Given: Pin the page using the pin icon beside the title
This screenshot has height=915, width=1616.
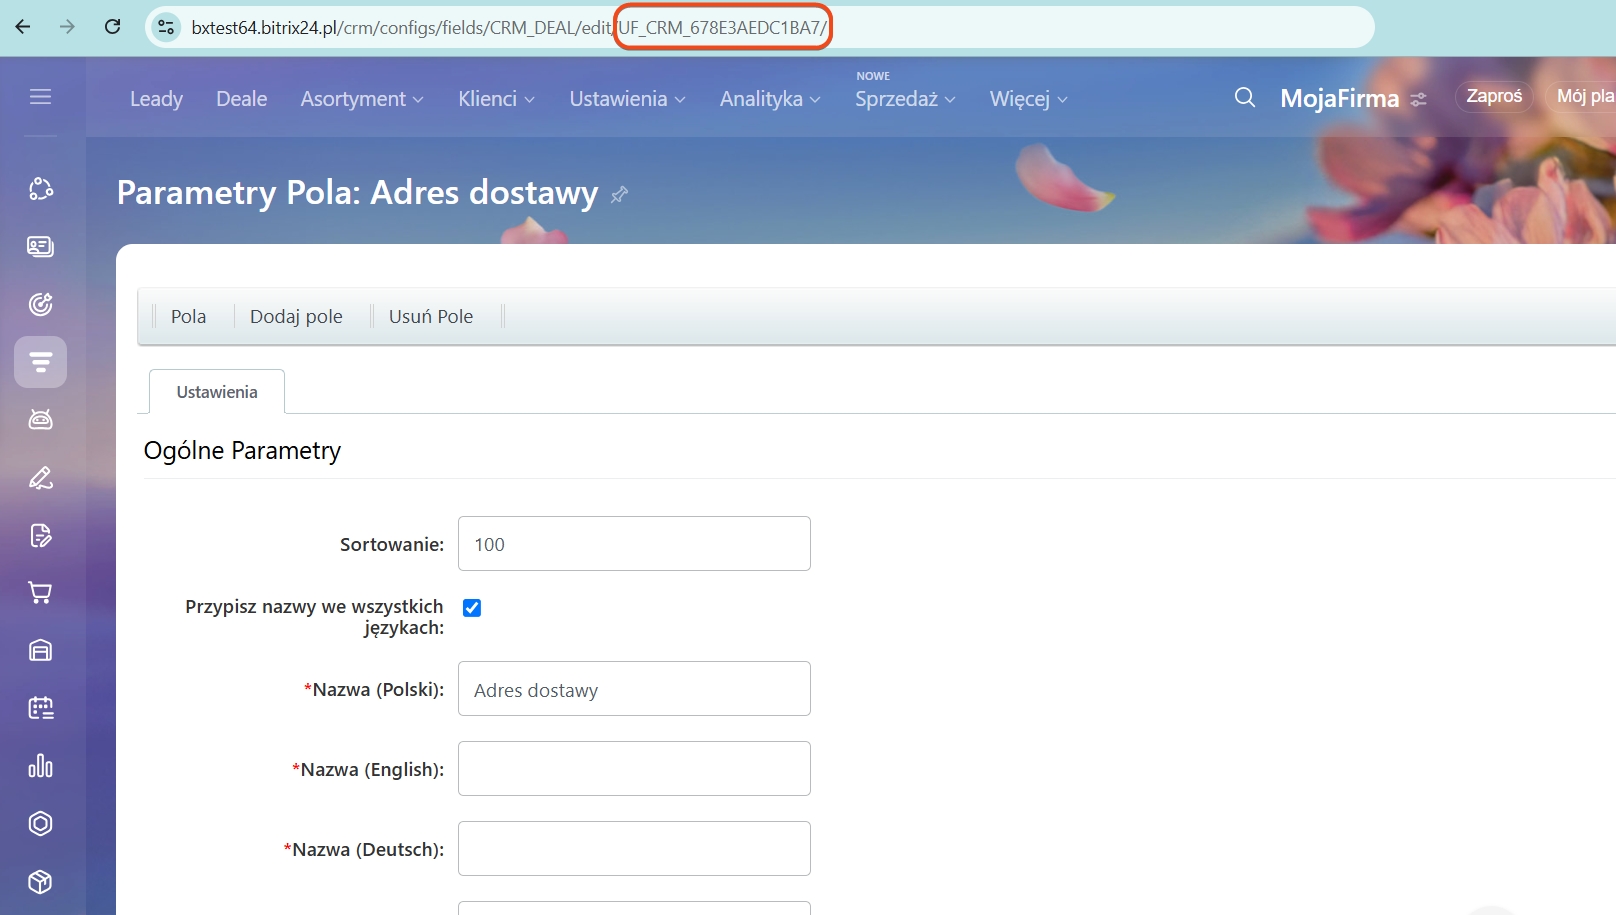Looking at the screenshot, I should point(620,194).
